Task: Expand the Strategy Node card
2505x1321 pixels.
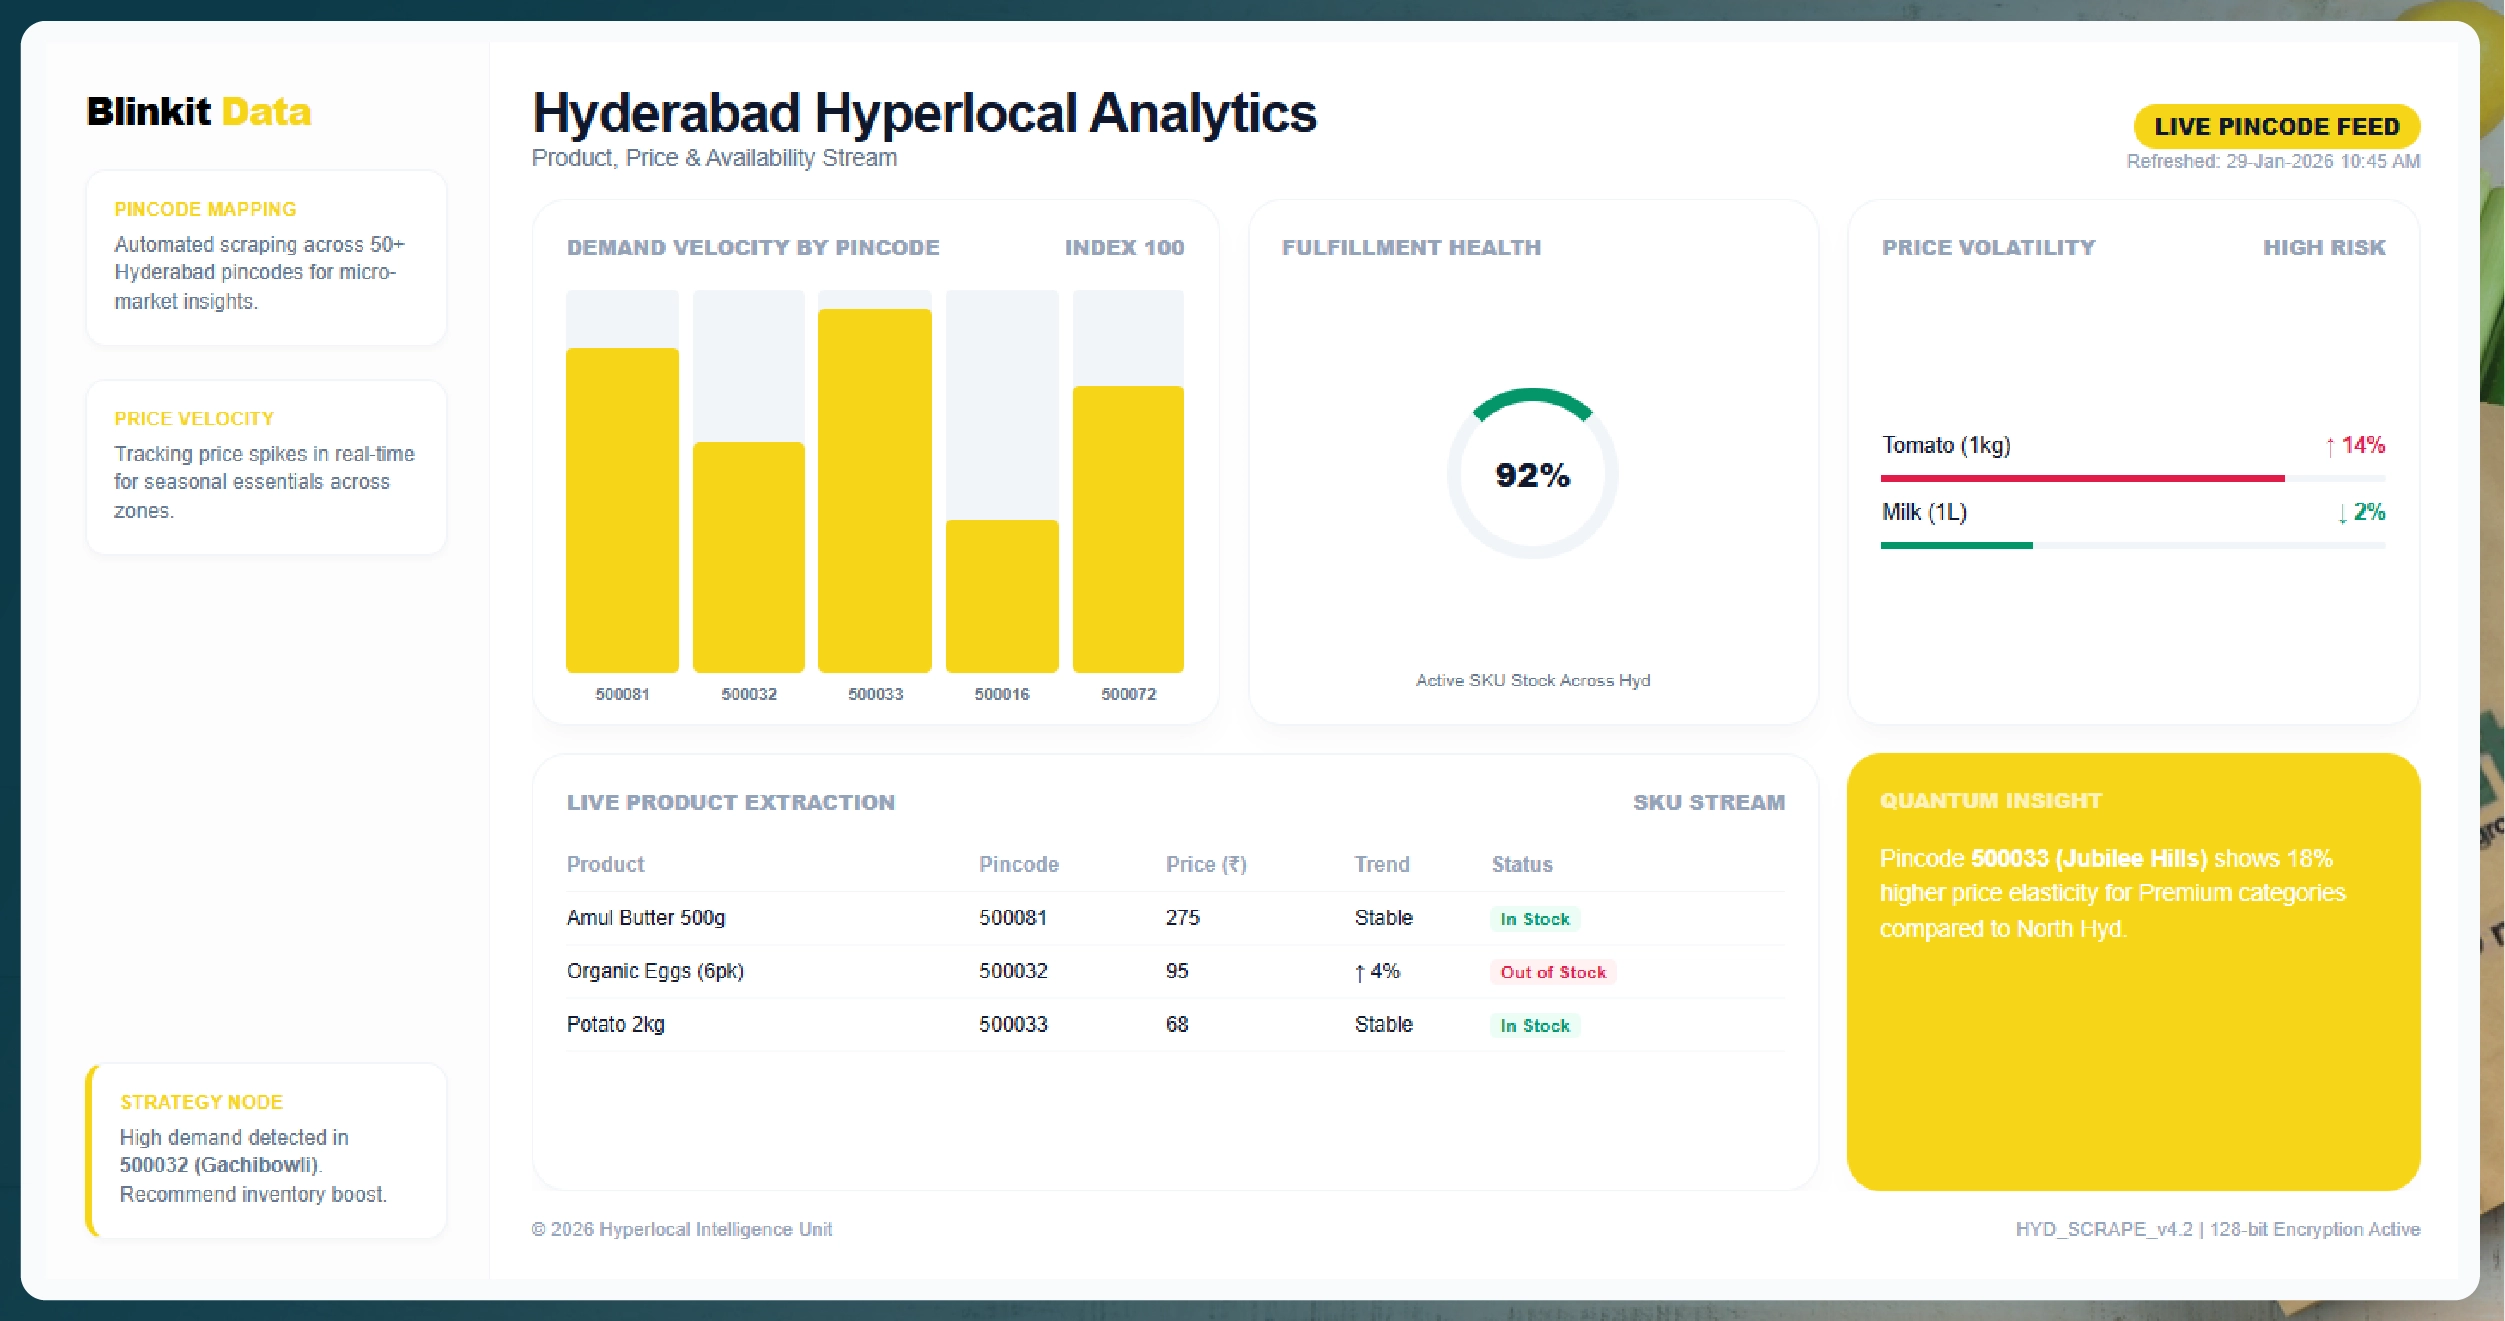Action: [265, 1150]
